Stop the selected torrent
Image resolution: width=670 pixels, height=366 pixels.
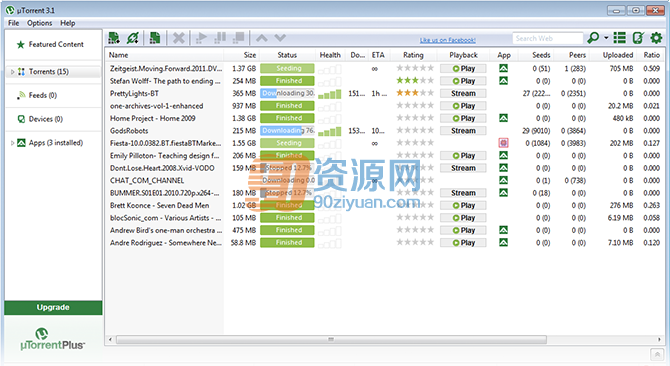pos(239,38)
